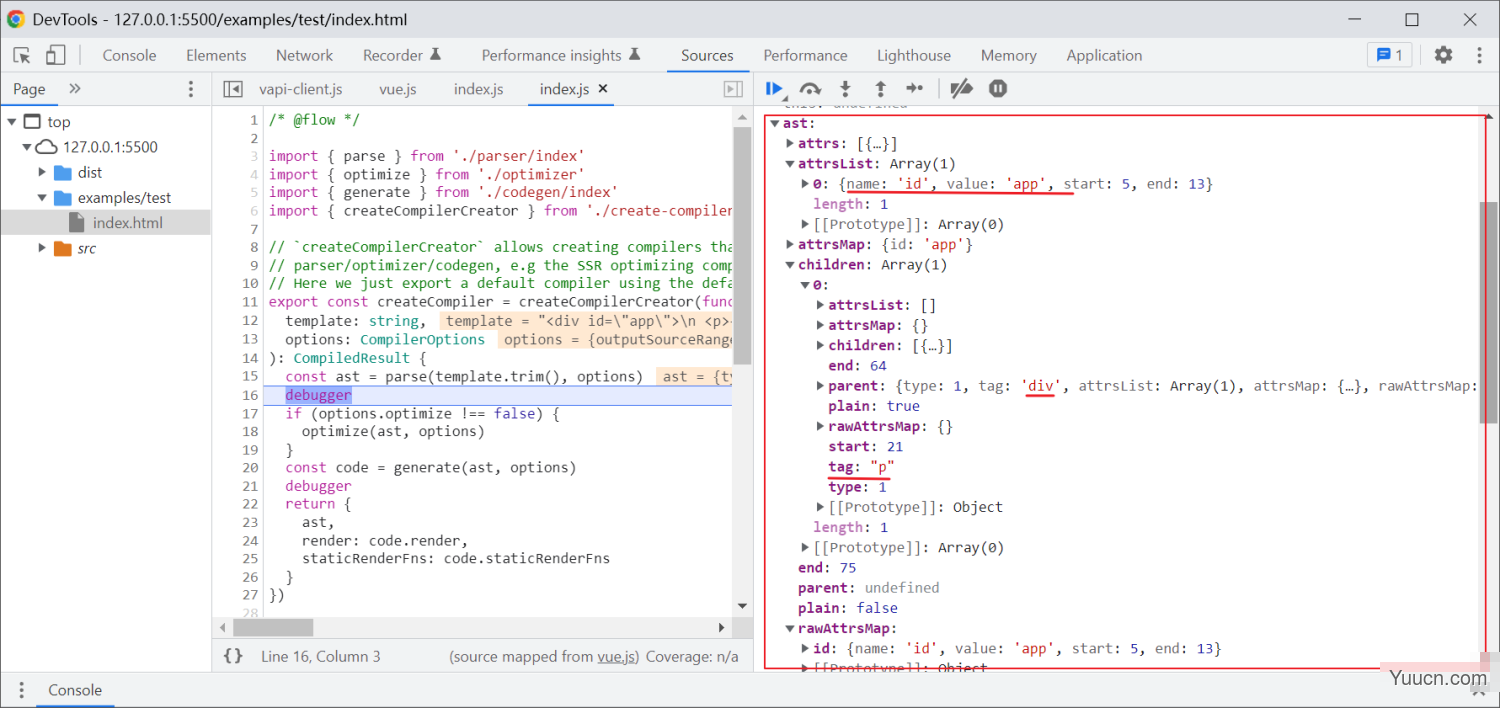
Task: Expand the dist folder
Action: click(x=42, y=172)
